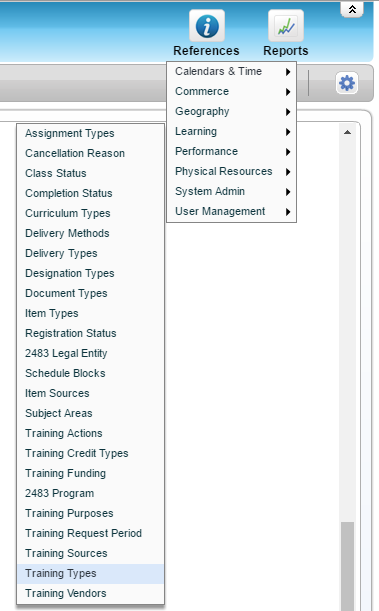Select Calendars & Time menu entry

tap(231, 72)
